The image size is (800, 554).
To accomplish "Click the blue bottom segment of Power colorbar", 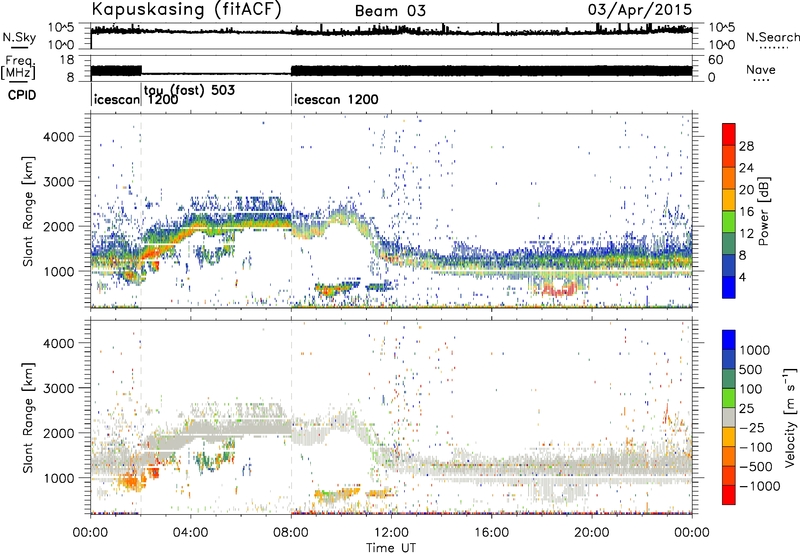I will point(729,287).
